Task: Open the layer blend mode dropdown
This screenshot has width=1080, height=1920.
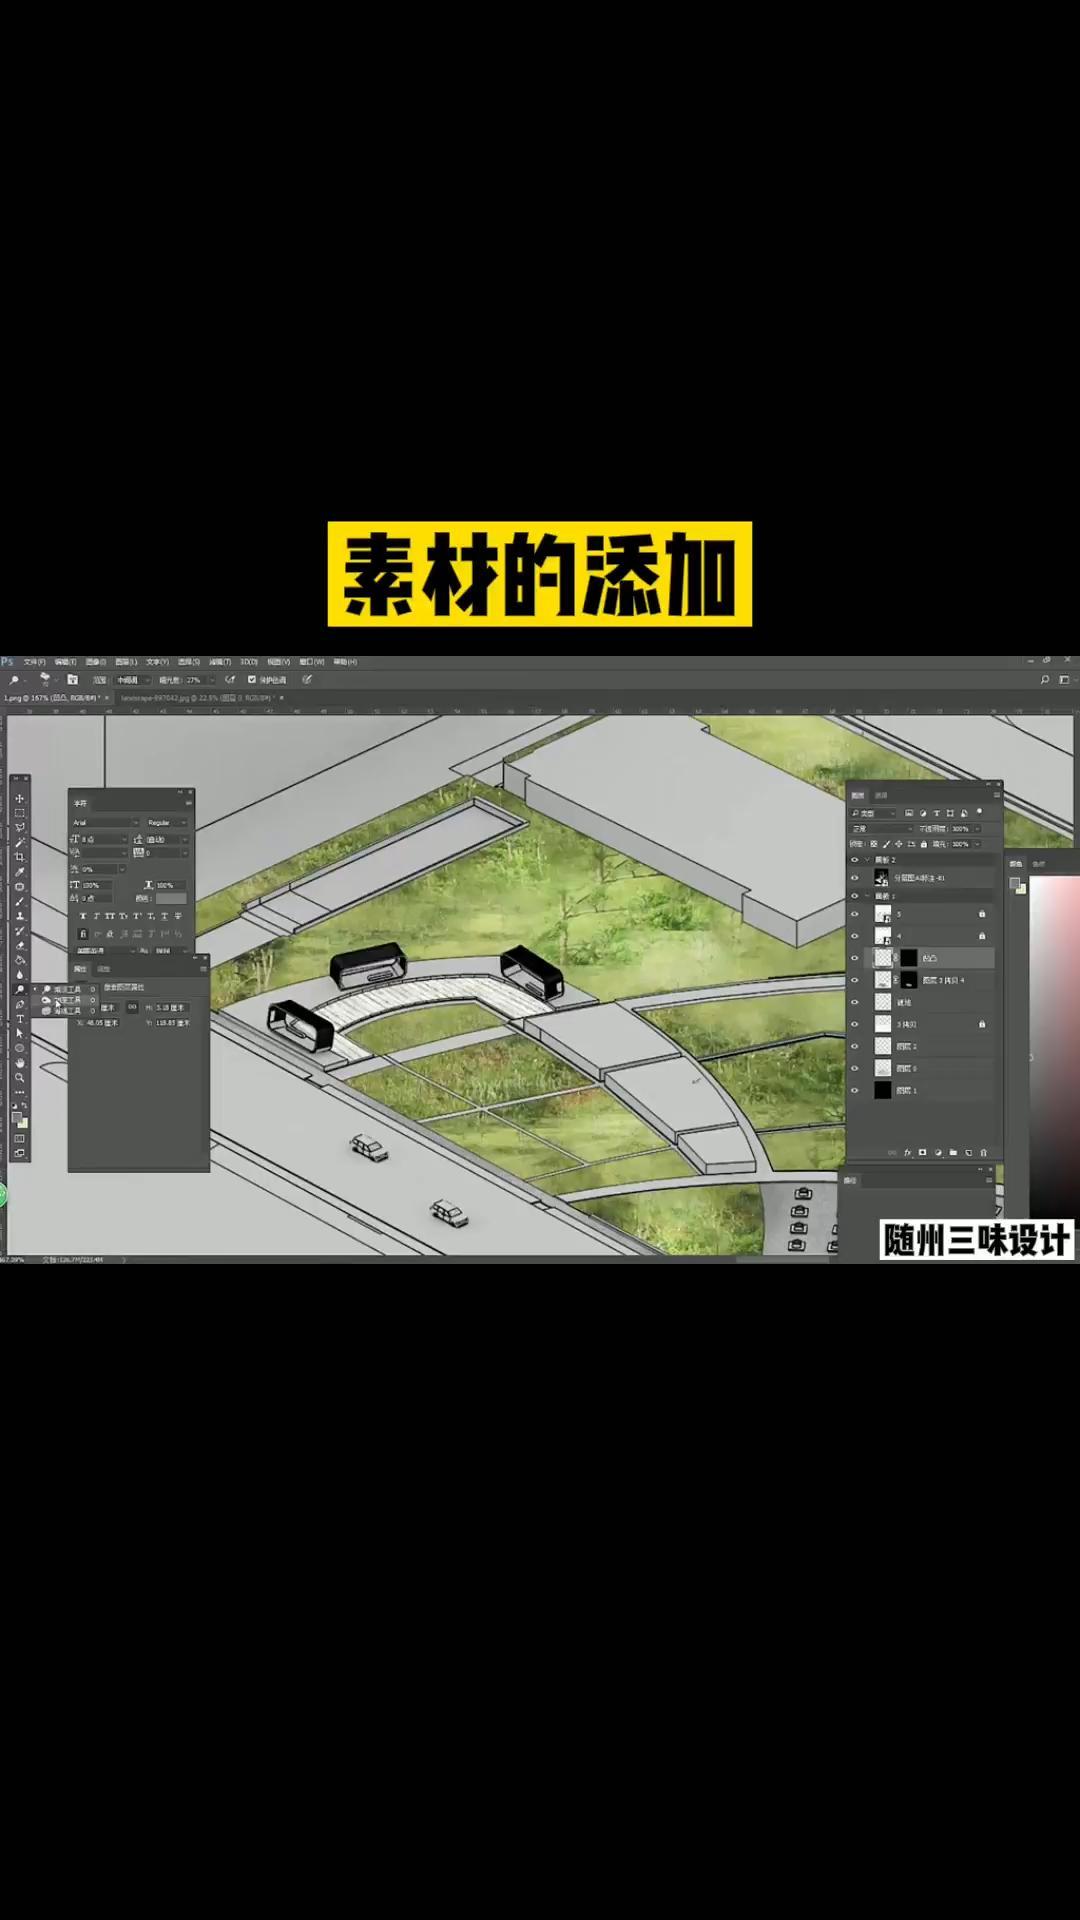Action: click(x=880, y=829)
